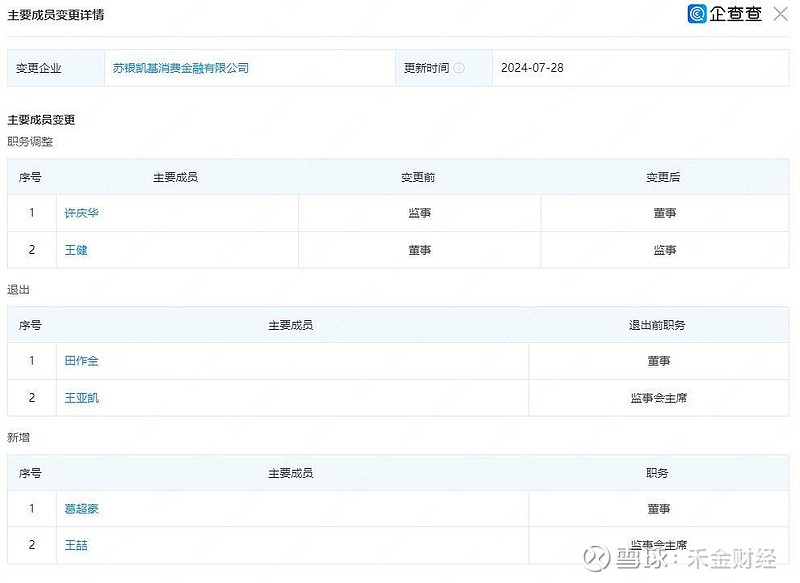Click 王健's 变更前 value 董事
This screenshot has width=800, height=583.
click(419, 250)
